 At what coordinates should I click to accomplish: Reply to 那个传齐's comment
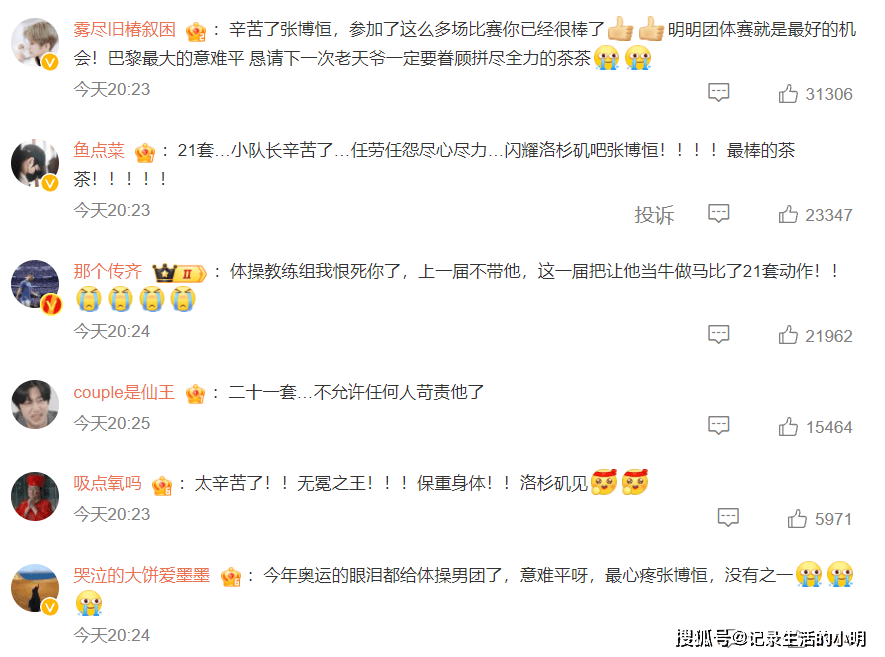pyautogui.click(x=718, y=334)
